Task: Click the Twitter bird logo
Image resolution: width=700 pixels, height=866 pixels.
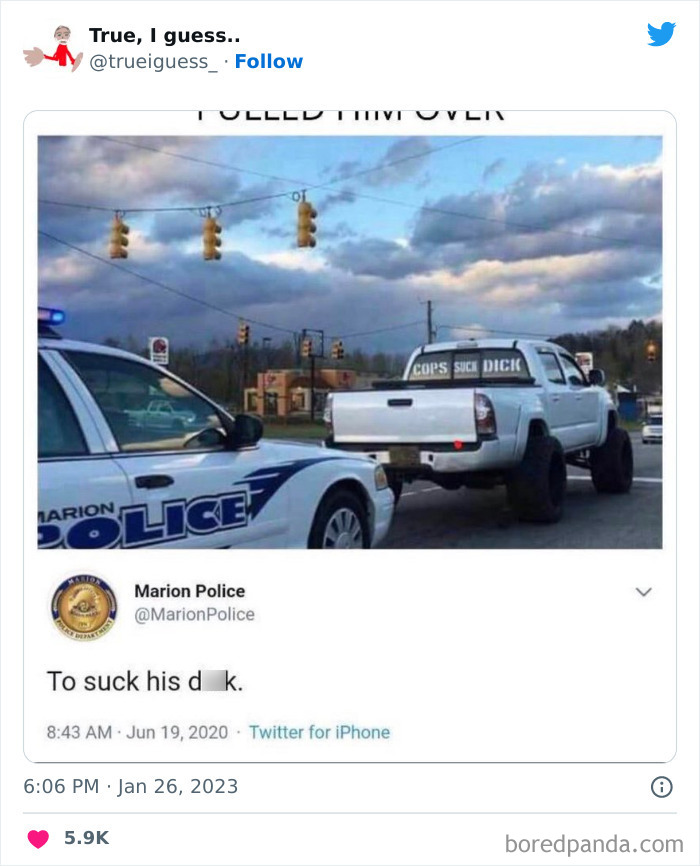Action: [661, 34]
